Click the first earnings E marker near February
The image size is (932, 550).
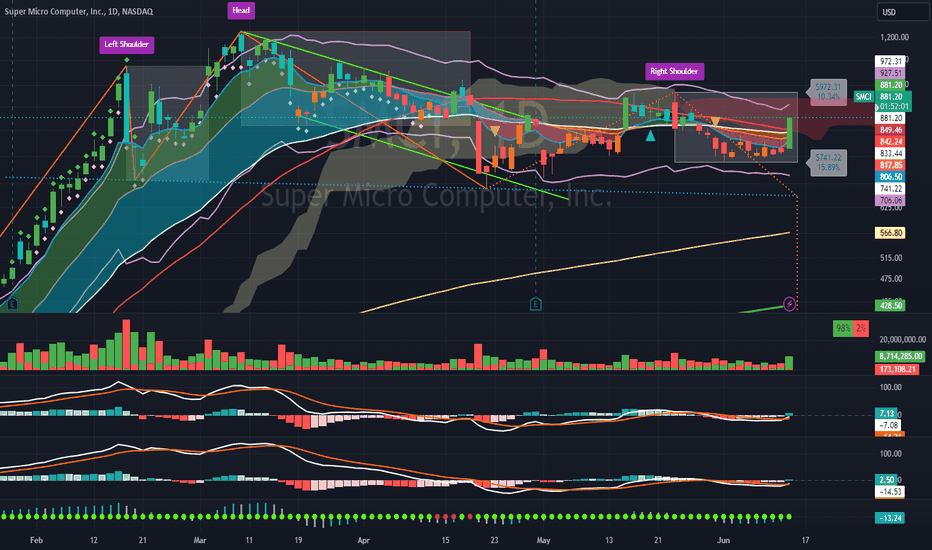(x=12, y=304)
